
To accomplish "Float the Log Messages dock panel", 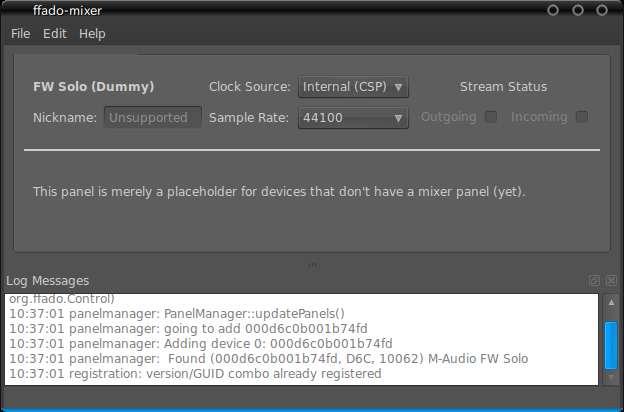I will (594, 281).
